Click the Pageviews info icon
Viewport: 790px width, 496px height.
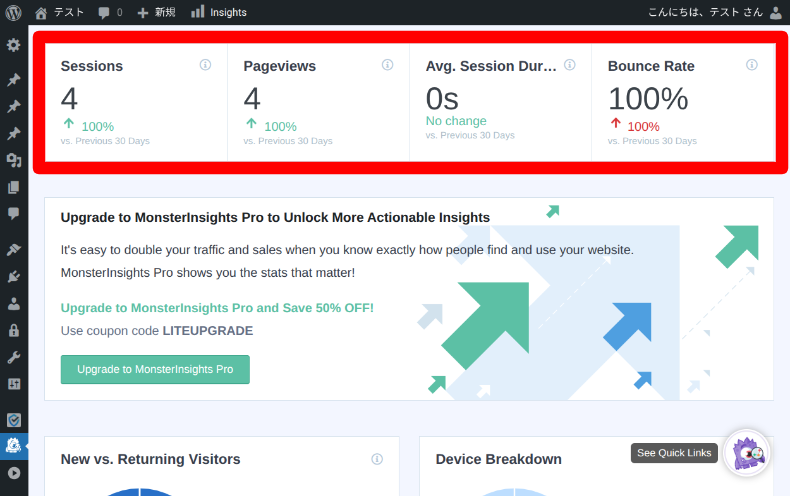coord(387,65)
